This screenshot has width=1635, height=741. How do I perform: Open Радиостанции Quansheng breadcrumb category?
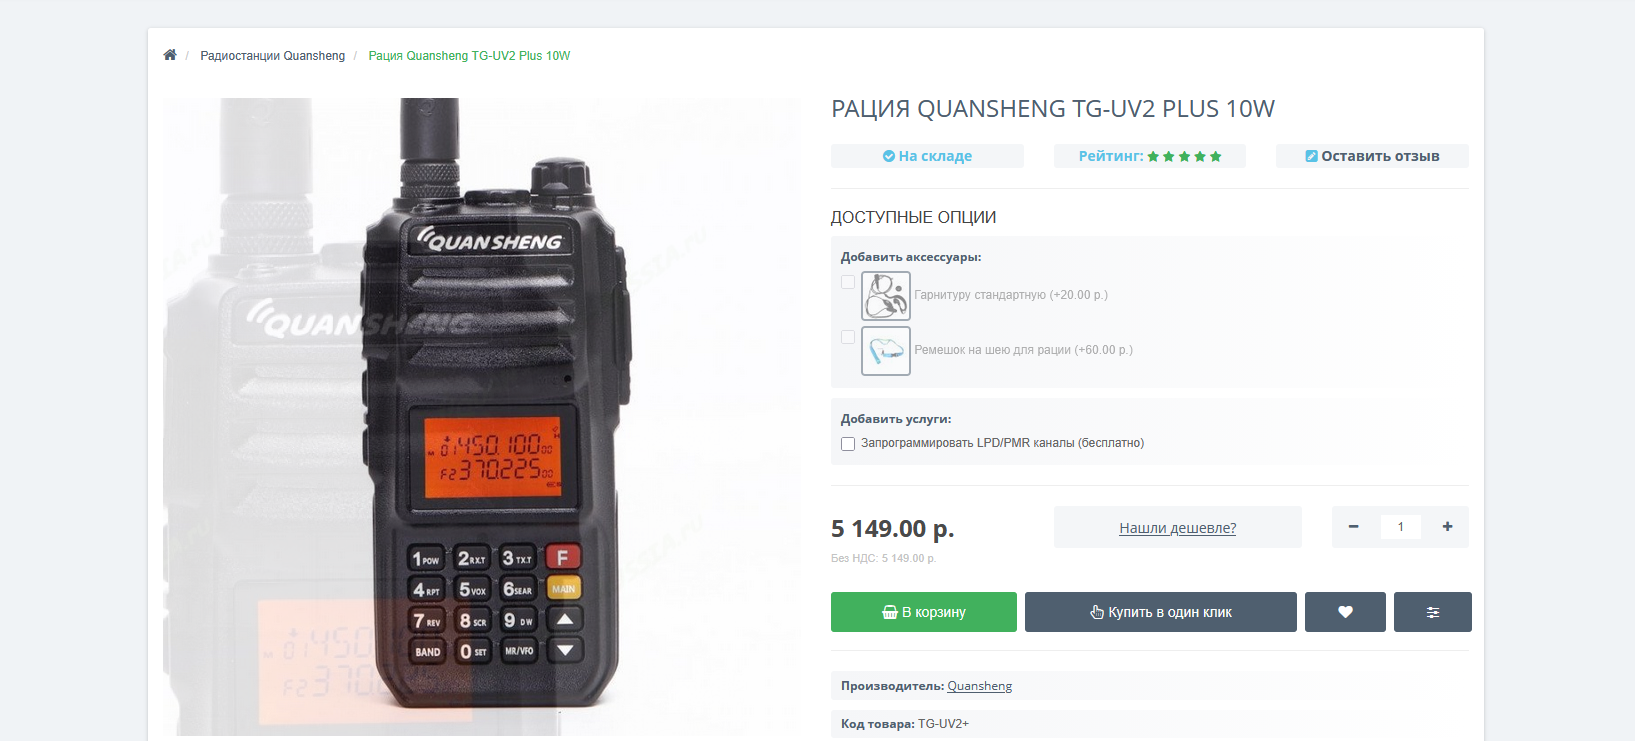pyautogui.click(x=272, y=56)
